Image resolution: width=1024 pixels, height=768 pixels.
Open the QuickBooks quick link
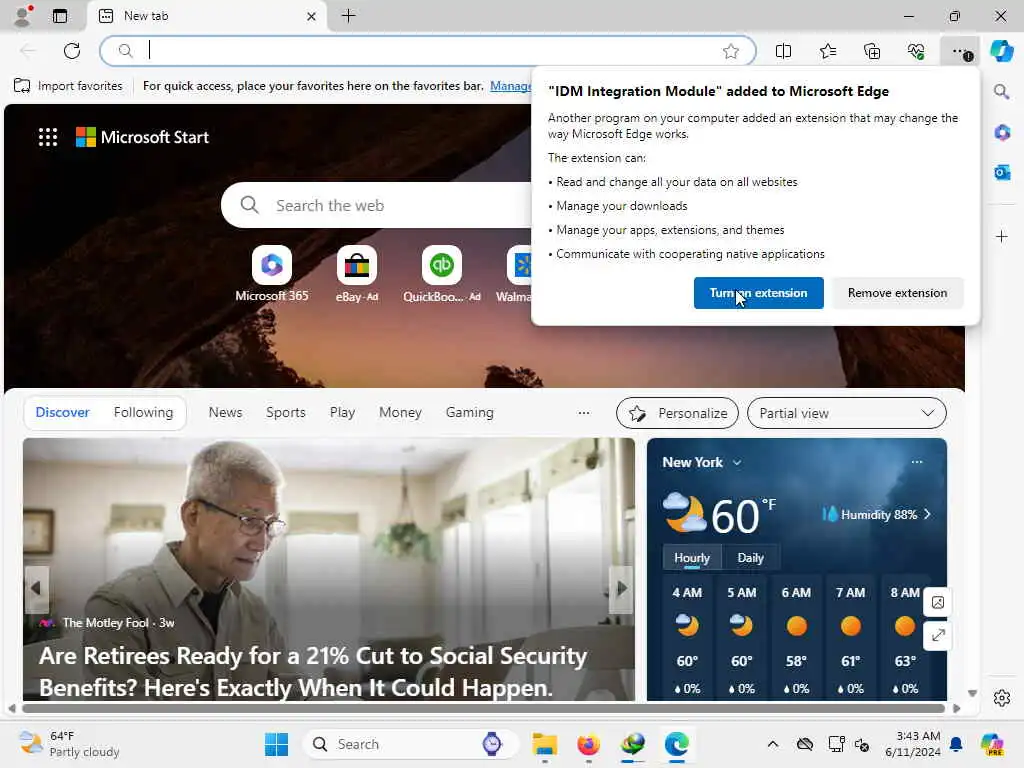[x=441, y=274]
